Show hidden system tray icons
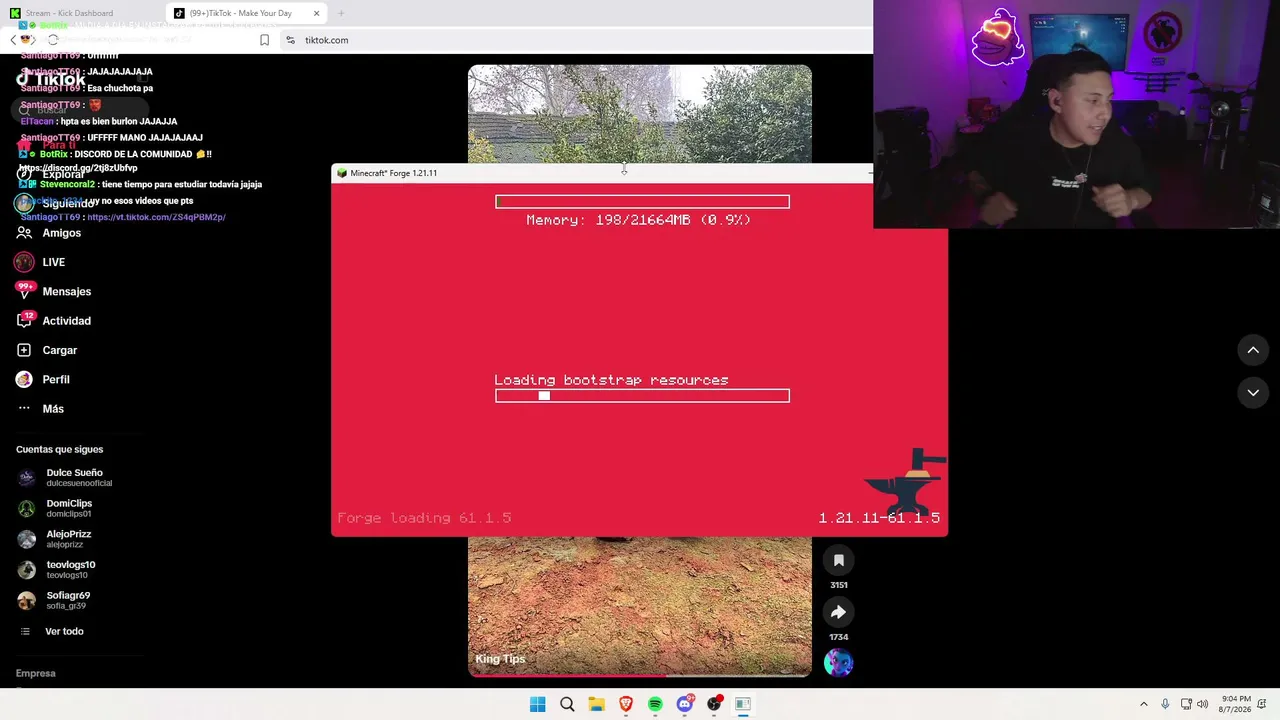 pos(1144,704)
